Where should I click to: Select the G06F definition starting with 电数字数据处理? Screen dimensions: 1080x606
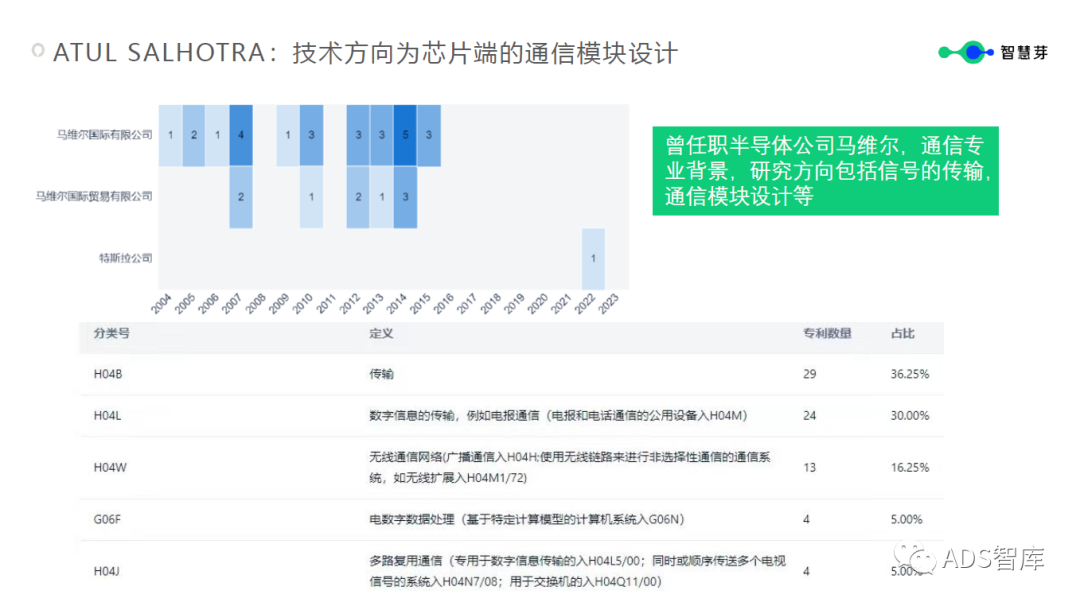pos(526,519)
